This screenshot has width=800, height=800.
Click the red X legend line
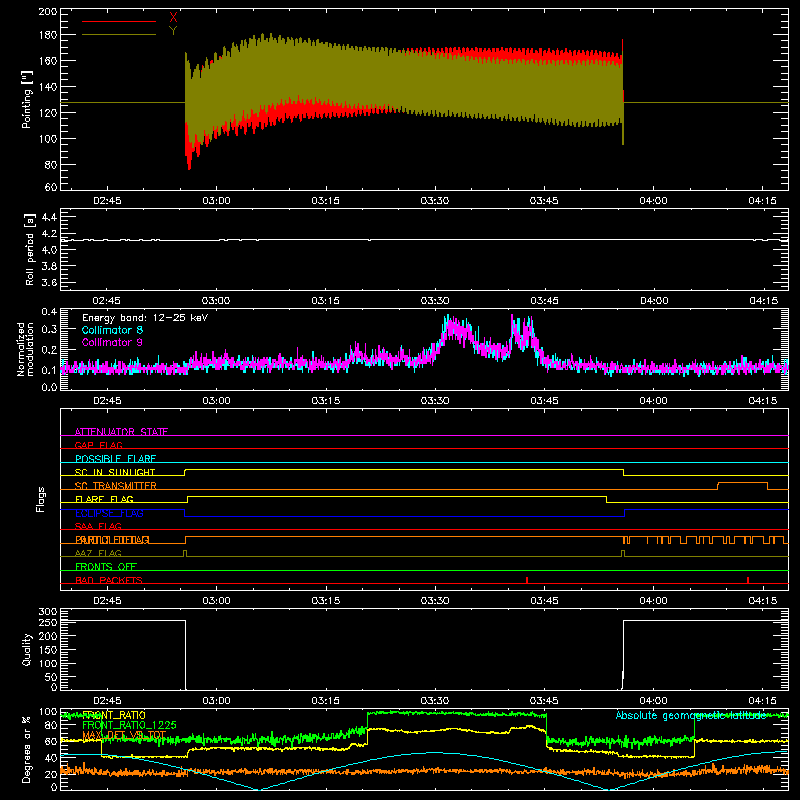[119, 21]
